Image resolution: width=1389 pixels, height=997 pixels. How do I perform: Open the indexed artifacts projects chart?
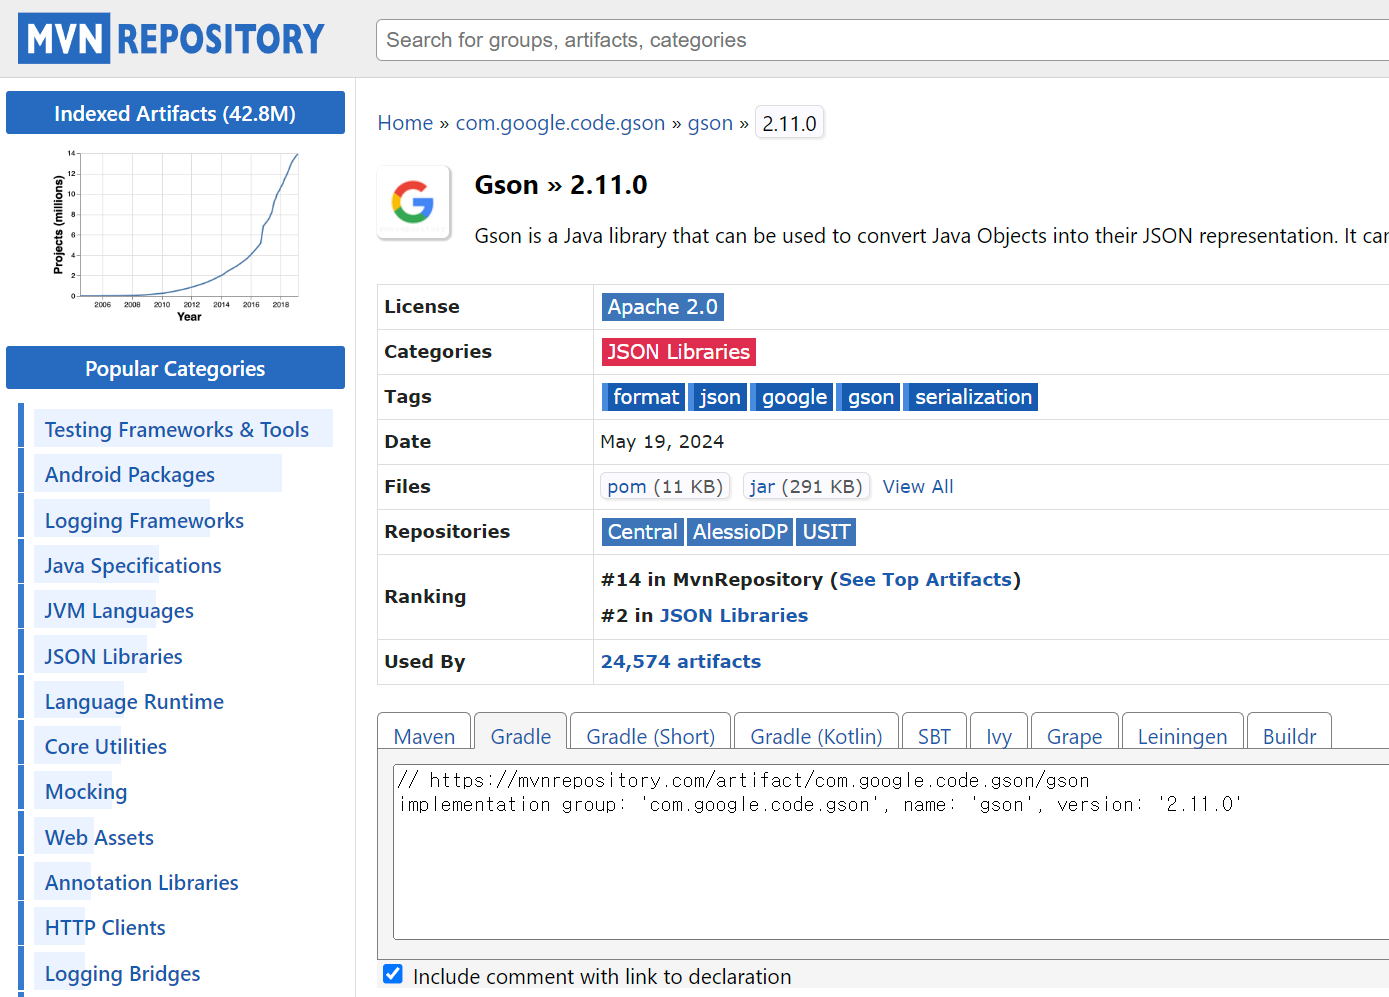tap(175, 236)
